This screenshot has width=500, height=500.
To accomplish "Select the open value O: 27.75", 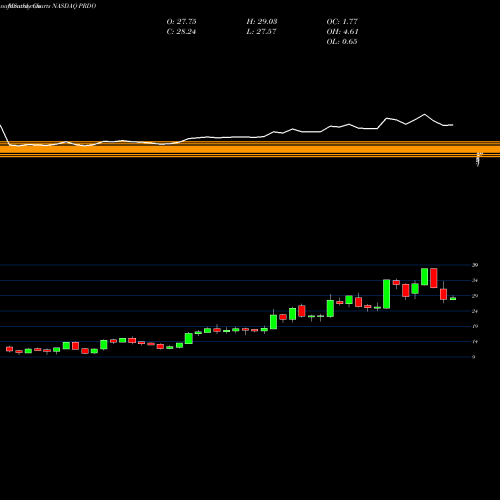I will (x=181, y=22).
